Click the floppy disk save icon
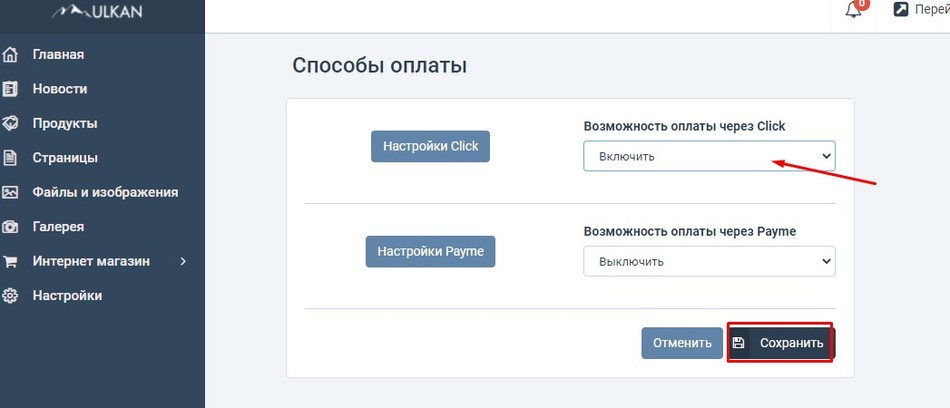950x408 pixels. 738,343
